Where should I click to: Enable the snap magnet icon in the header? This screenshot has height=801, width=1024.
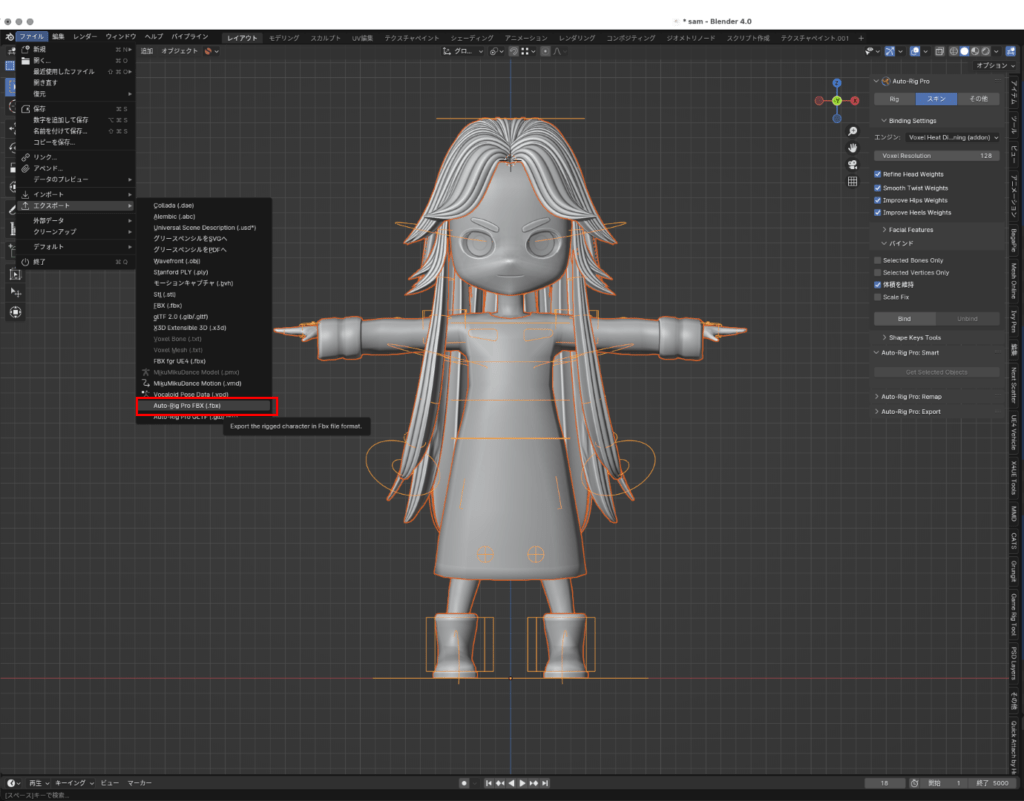[x=513, y=50]
